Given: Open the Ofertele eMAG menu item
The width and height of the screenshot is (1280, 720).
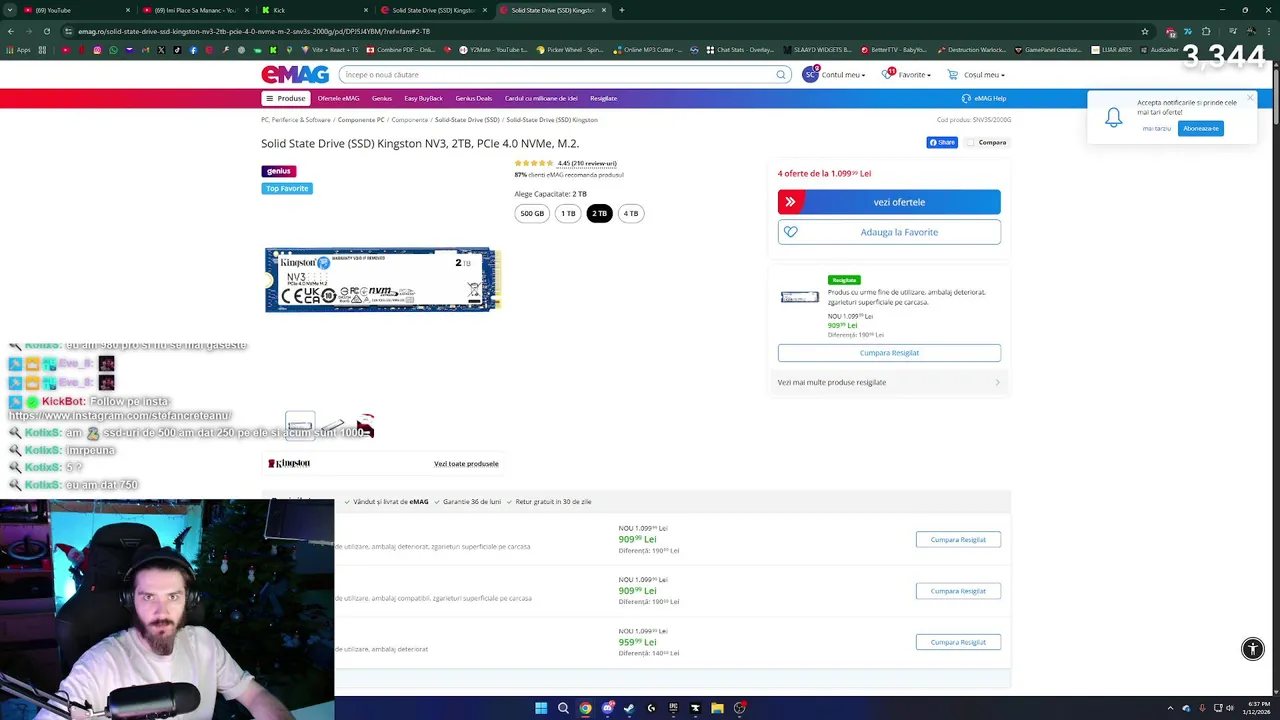Looking at the screenshot, I should (338, 99).
